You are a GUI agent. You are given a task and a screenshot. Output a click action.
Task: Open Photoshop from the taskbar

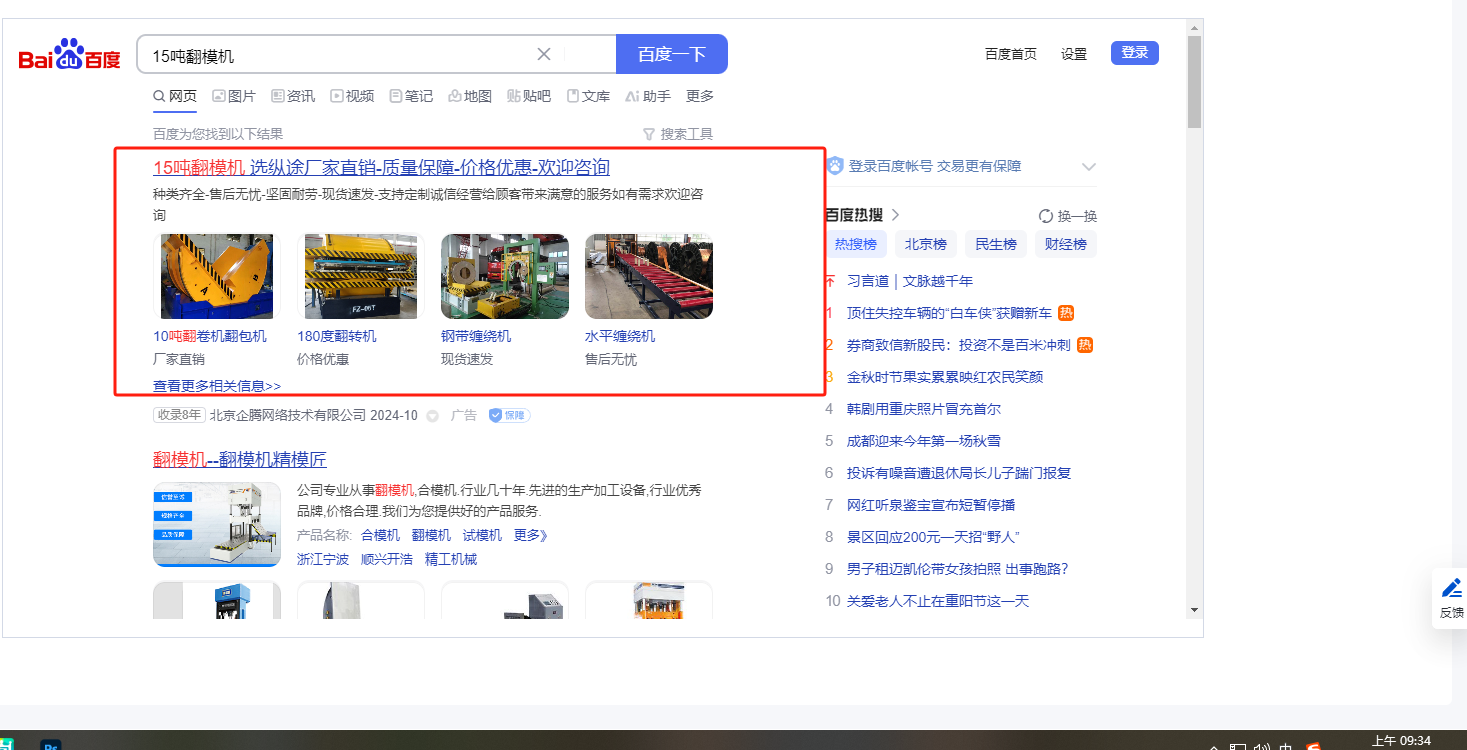tap(51, 745)
